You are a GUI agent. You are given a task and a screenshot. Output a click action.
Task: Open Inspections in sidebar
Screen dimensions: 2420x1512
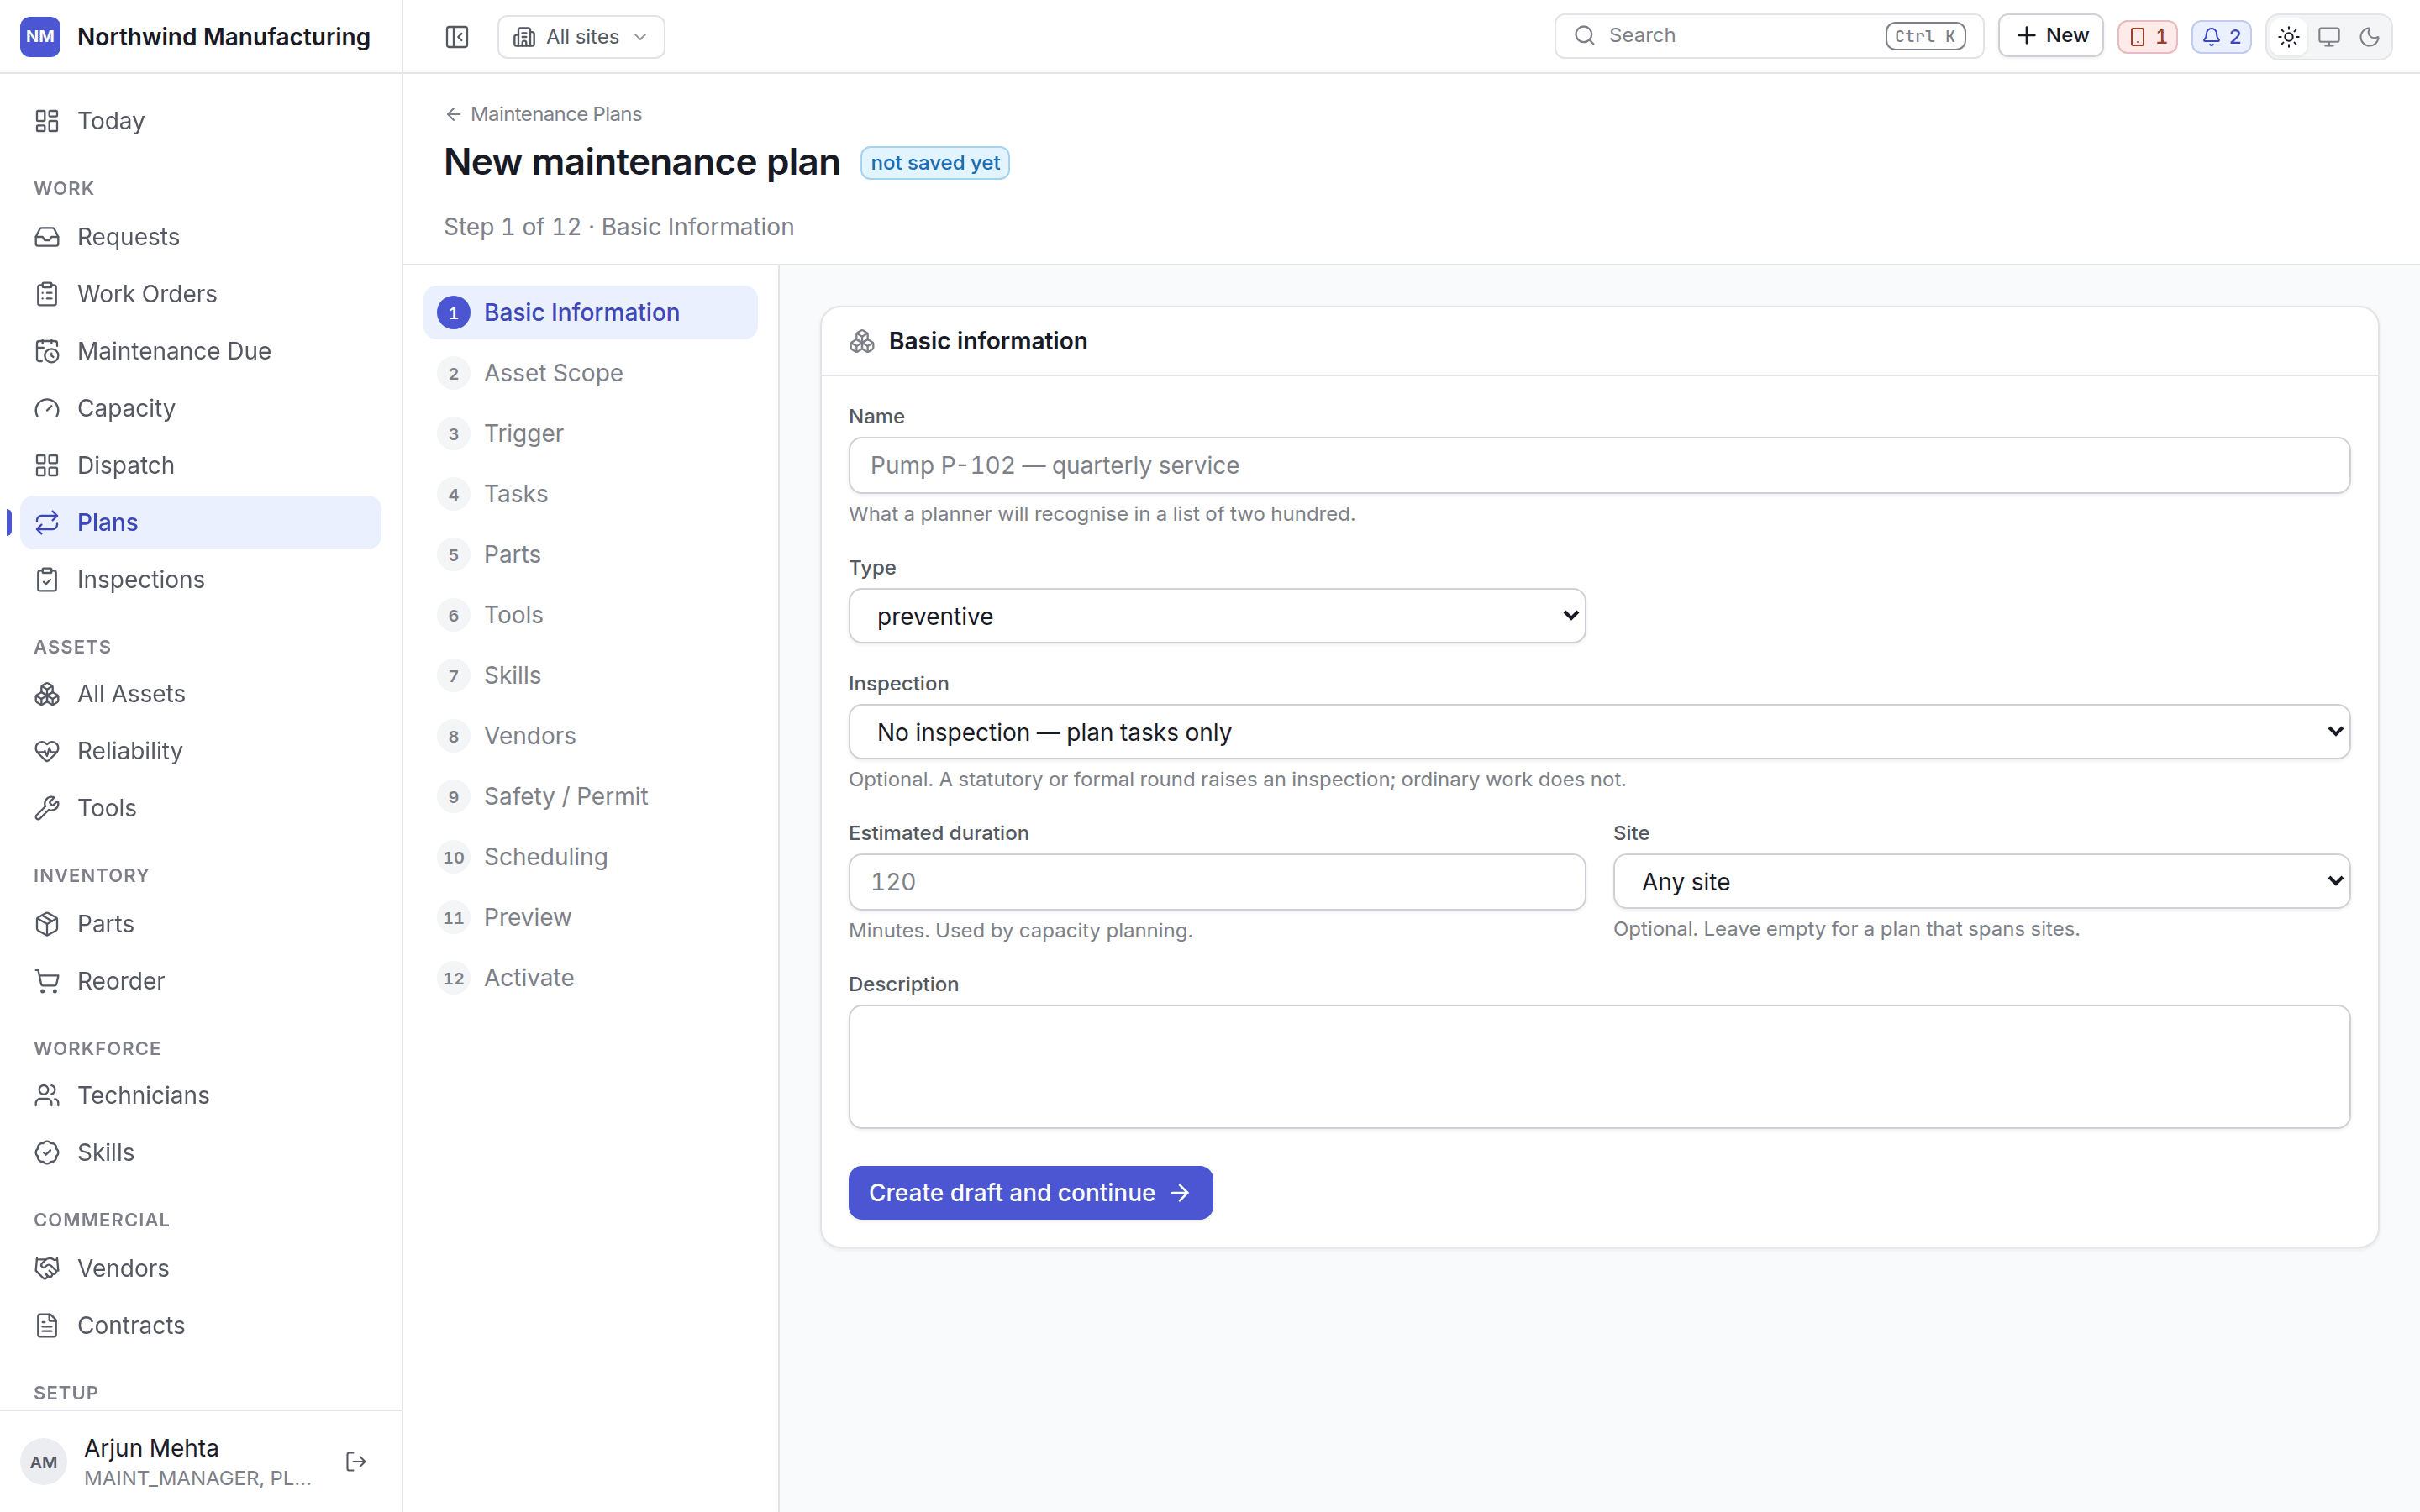click(200, 579)
